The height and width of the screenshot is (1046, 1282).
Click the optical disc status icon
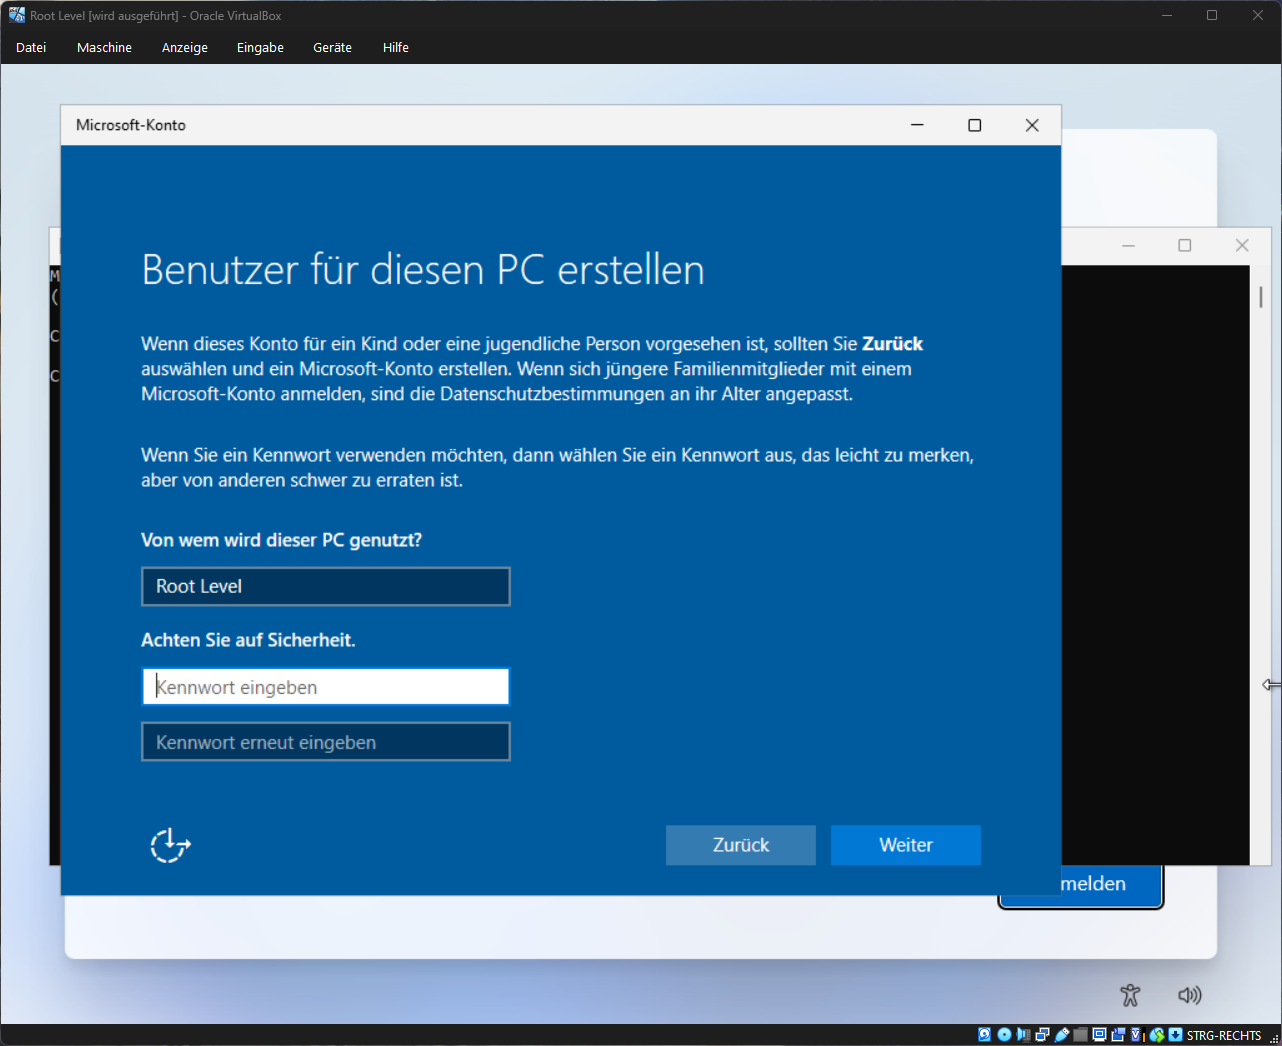tap(1004, 1035)
